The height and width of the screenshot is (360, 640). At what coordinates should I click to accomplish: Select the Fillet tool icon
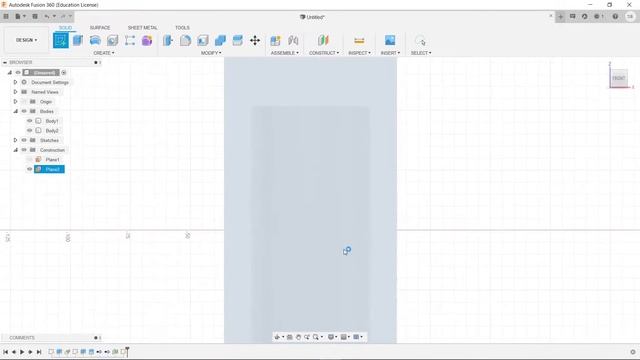pos(185,40)
